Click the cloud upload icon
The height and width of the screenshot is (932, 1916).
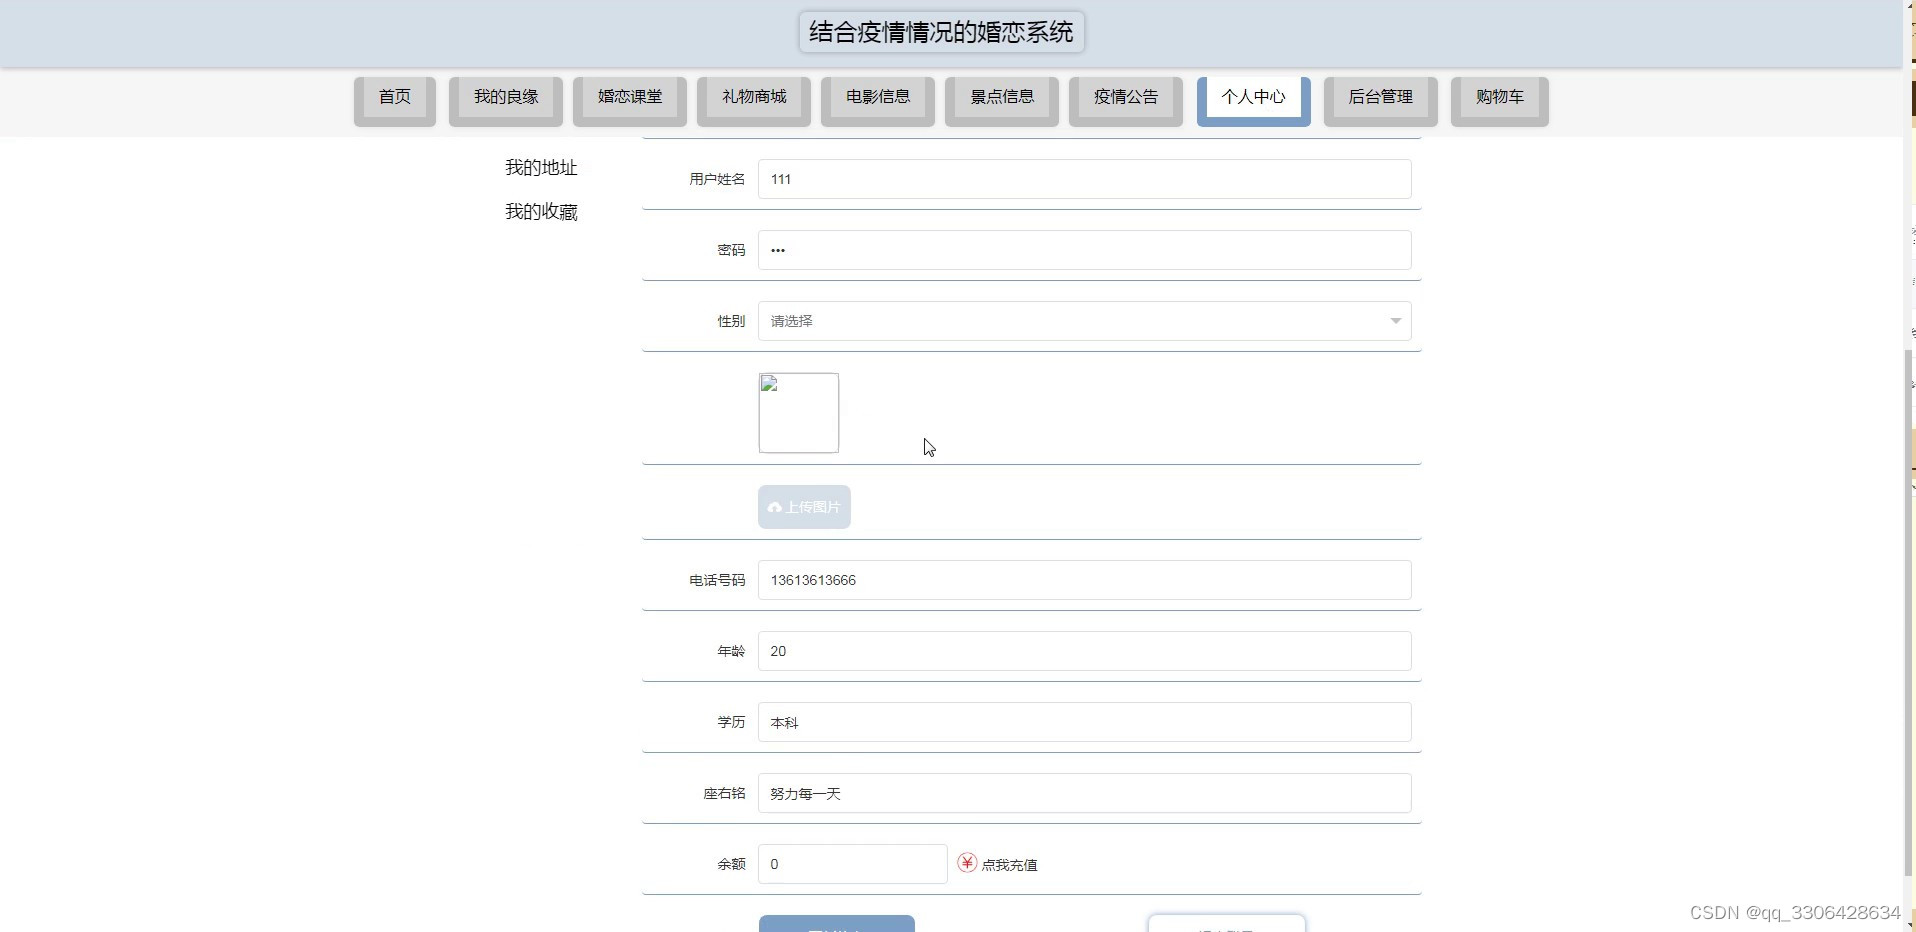775,508
